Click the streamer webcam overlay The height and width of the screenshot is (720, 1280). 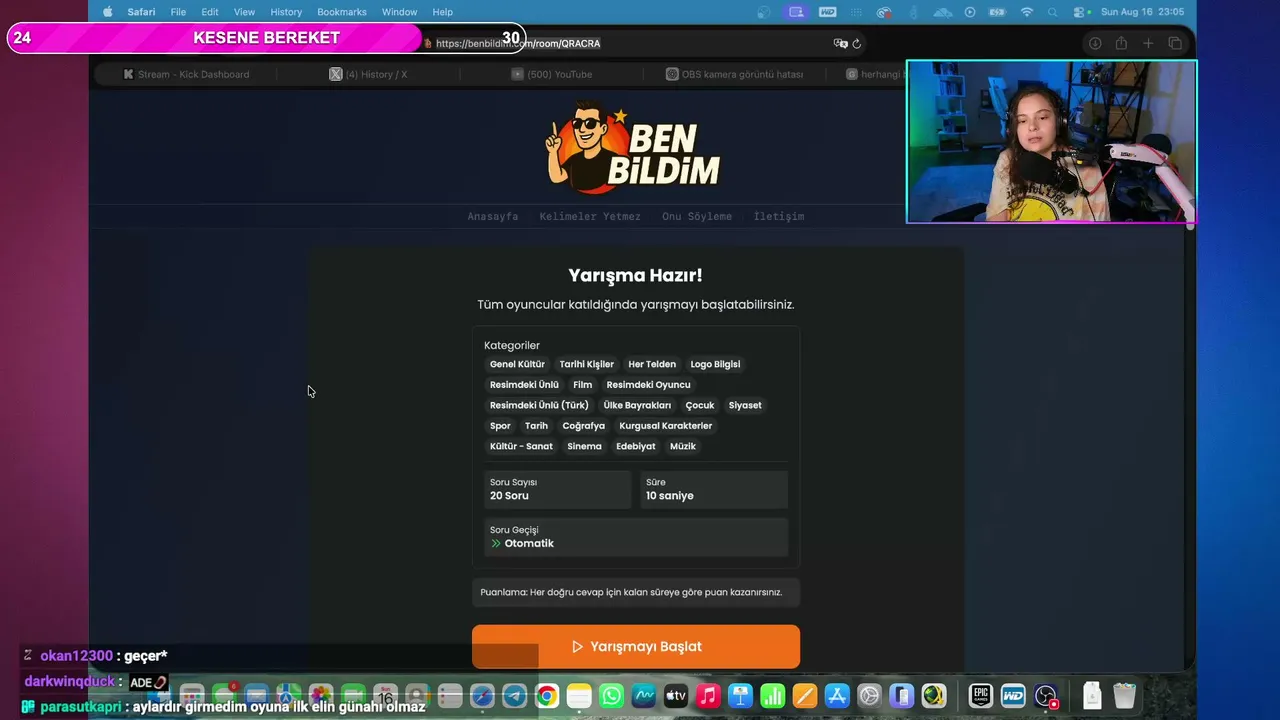click(1051, 142)
